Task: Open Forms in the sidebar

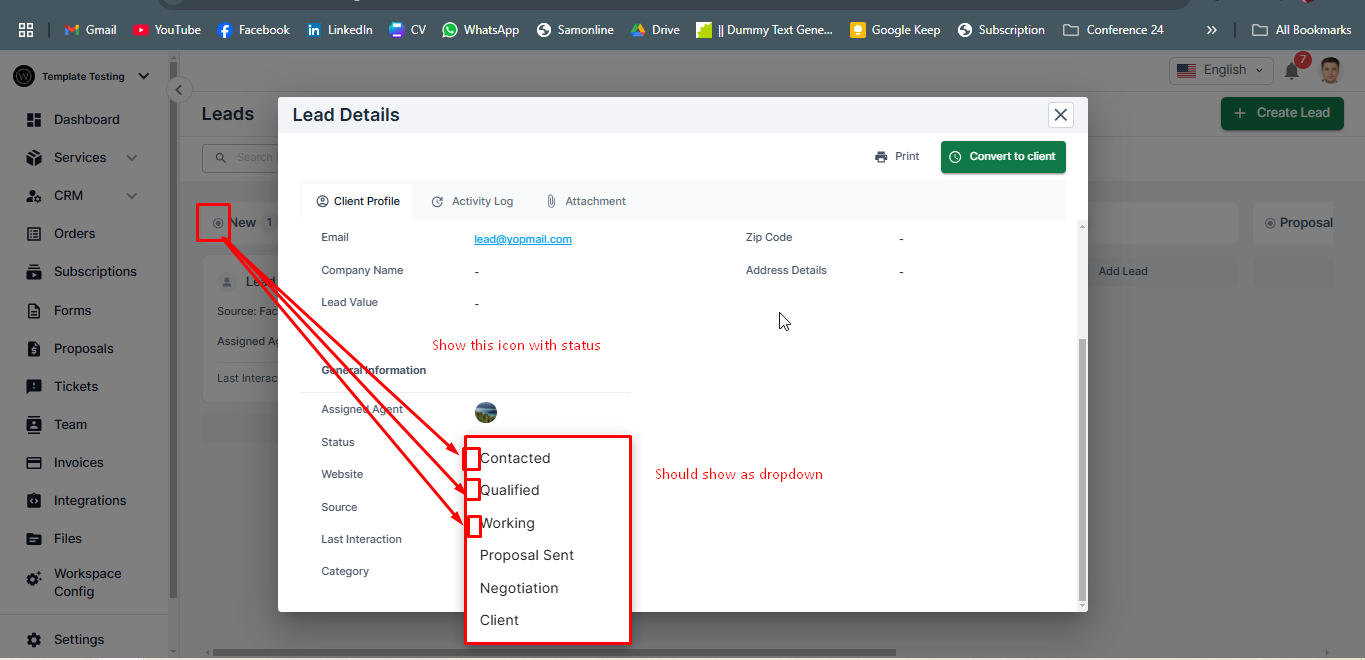Action: pyautogui.click(x=59, y=310)
